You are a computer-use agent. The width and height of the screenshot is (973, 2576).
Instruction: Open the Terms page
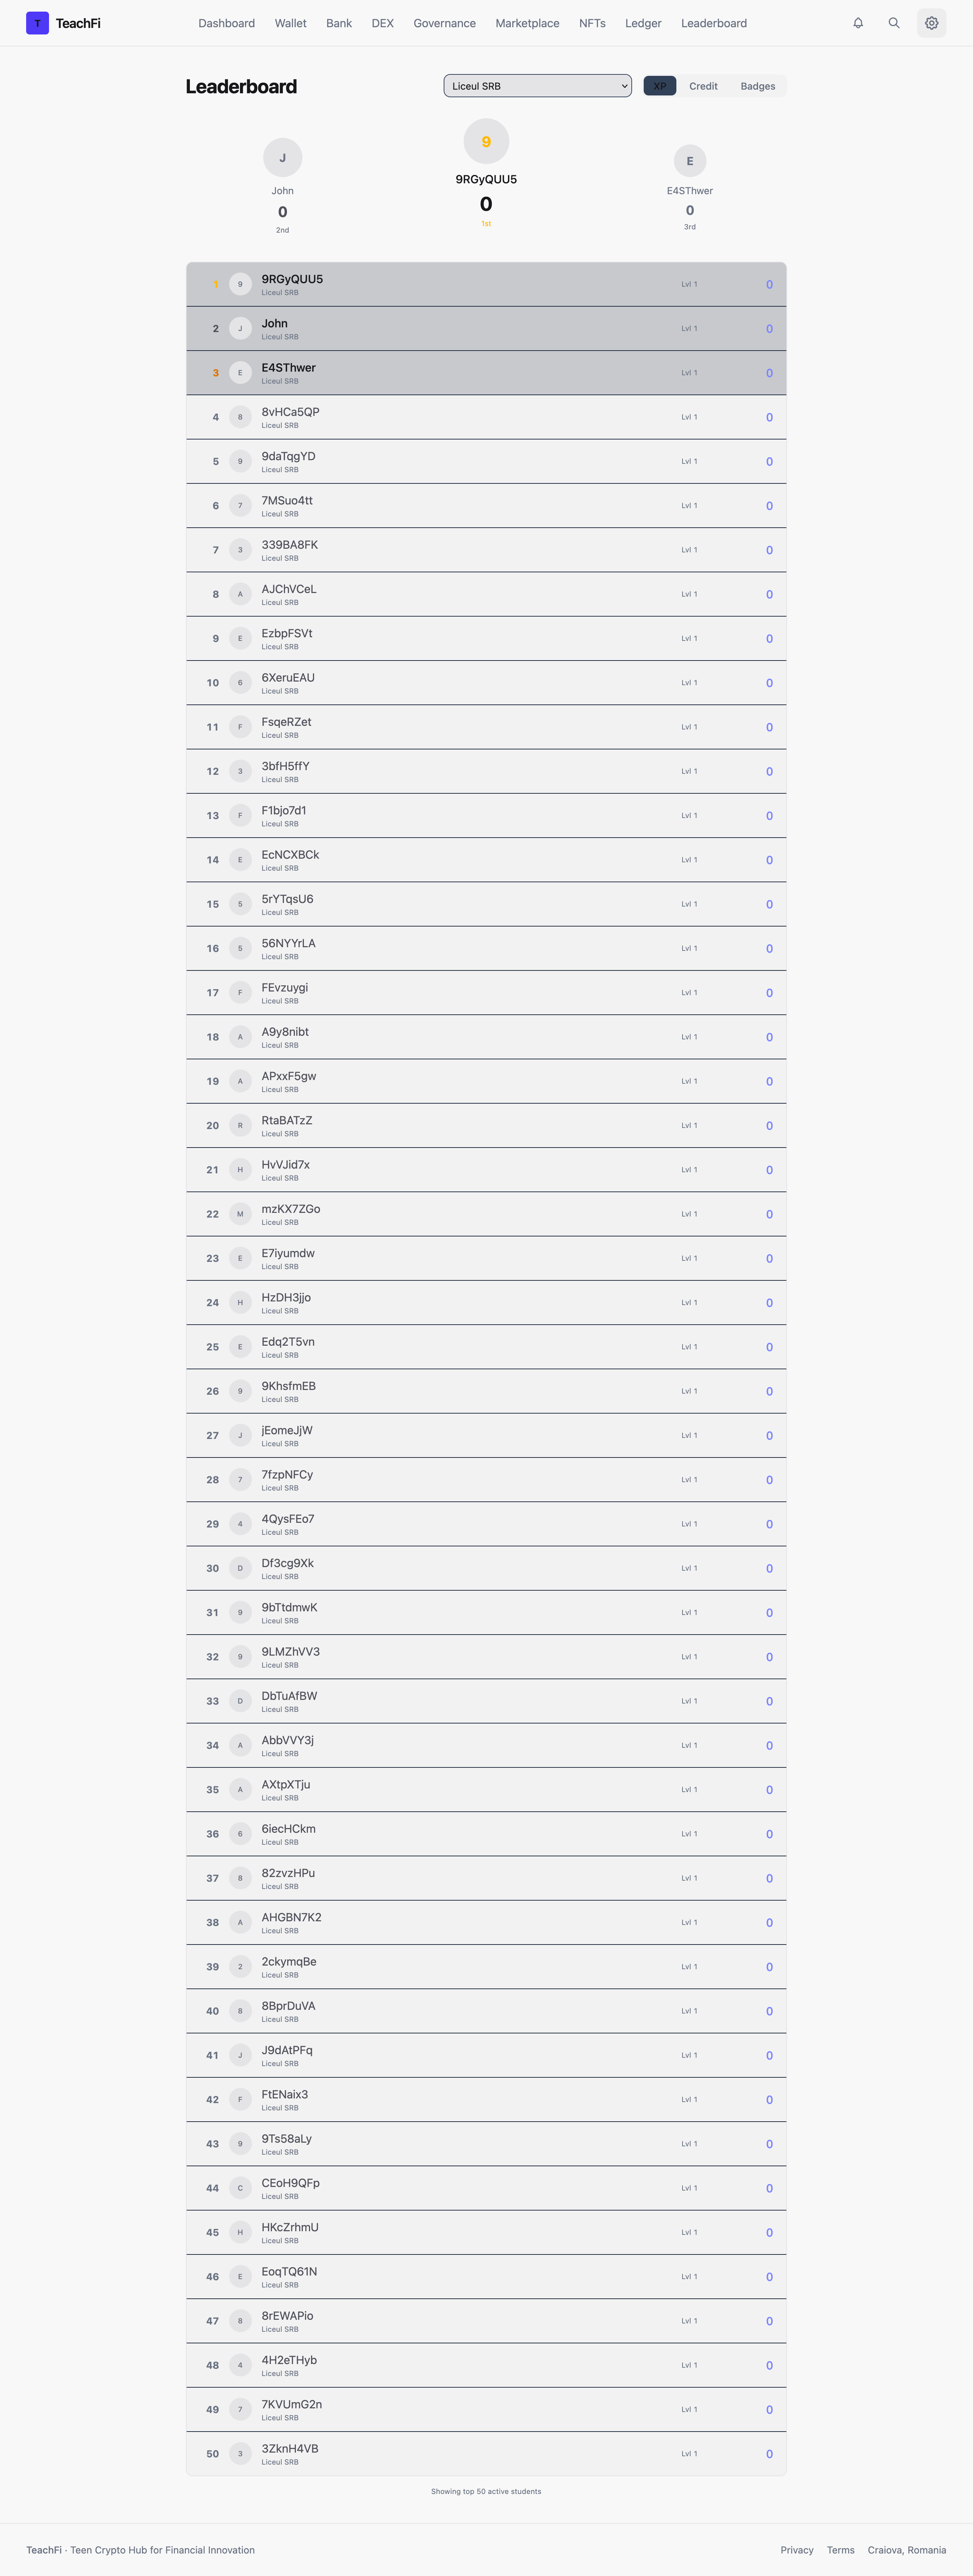(x=840, y=2549)
